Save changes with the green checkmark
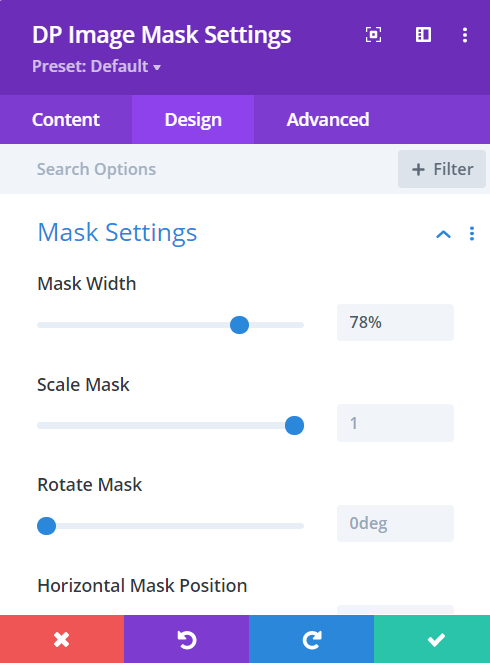This screenshot has height=663, width=490. (x=432, y=639)
